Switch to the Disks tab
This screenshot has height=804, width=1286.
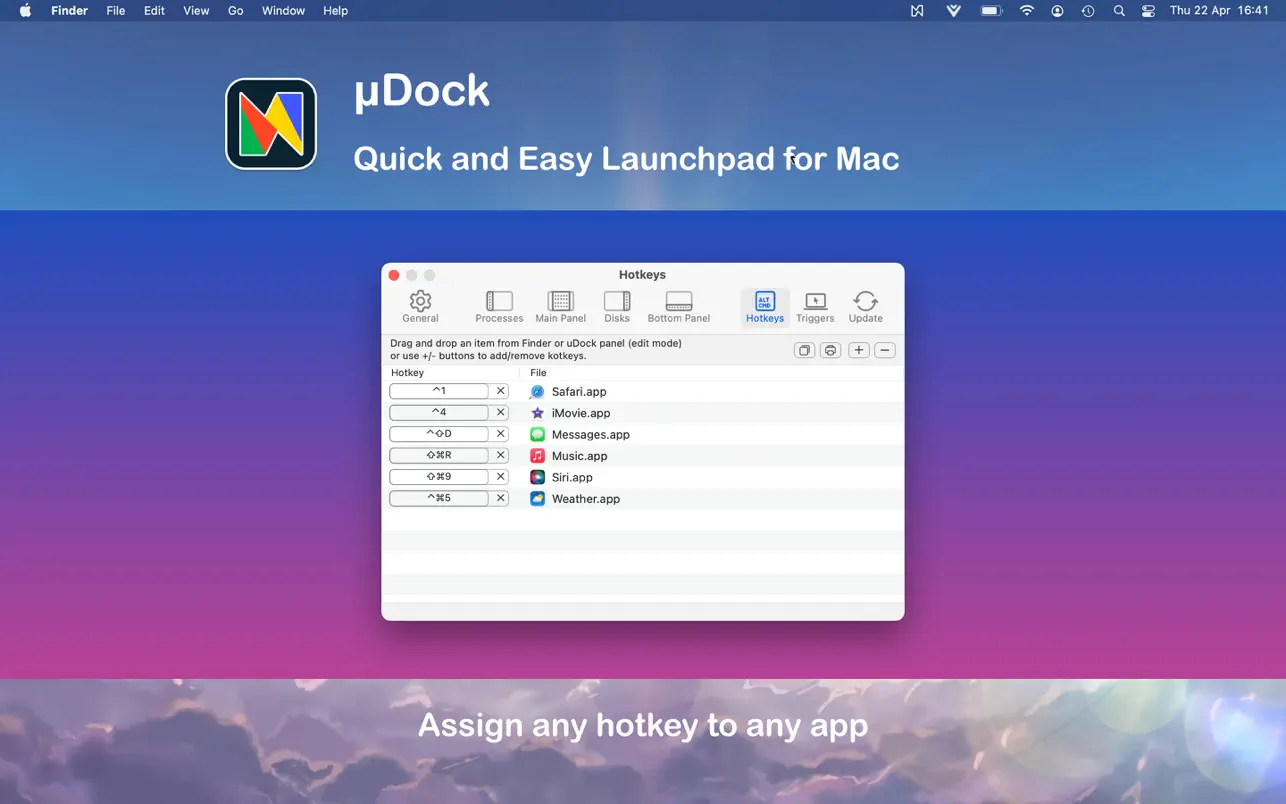click(617, 306)
